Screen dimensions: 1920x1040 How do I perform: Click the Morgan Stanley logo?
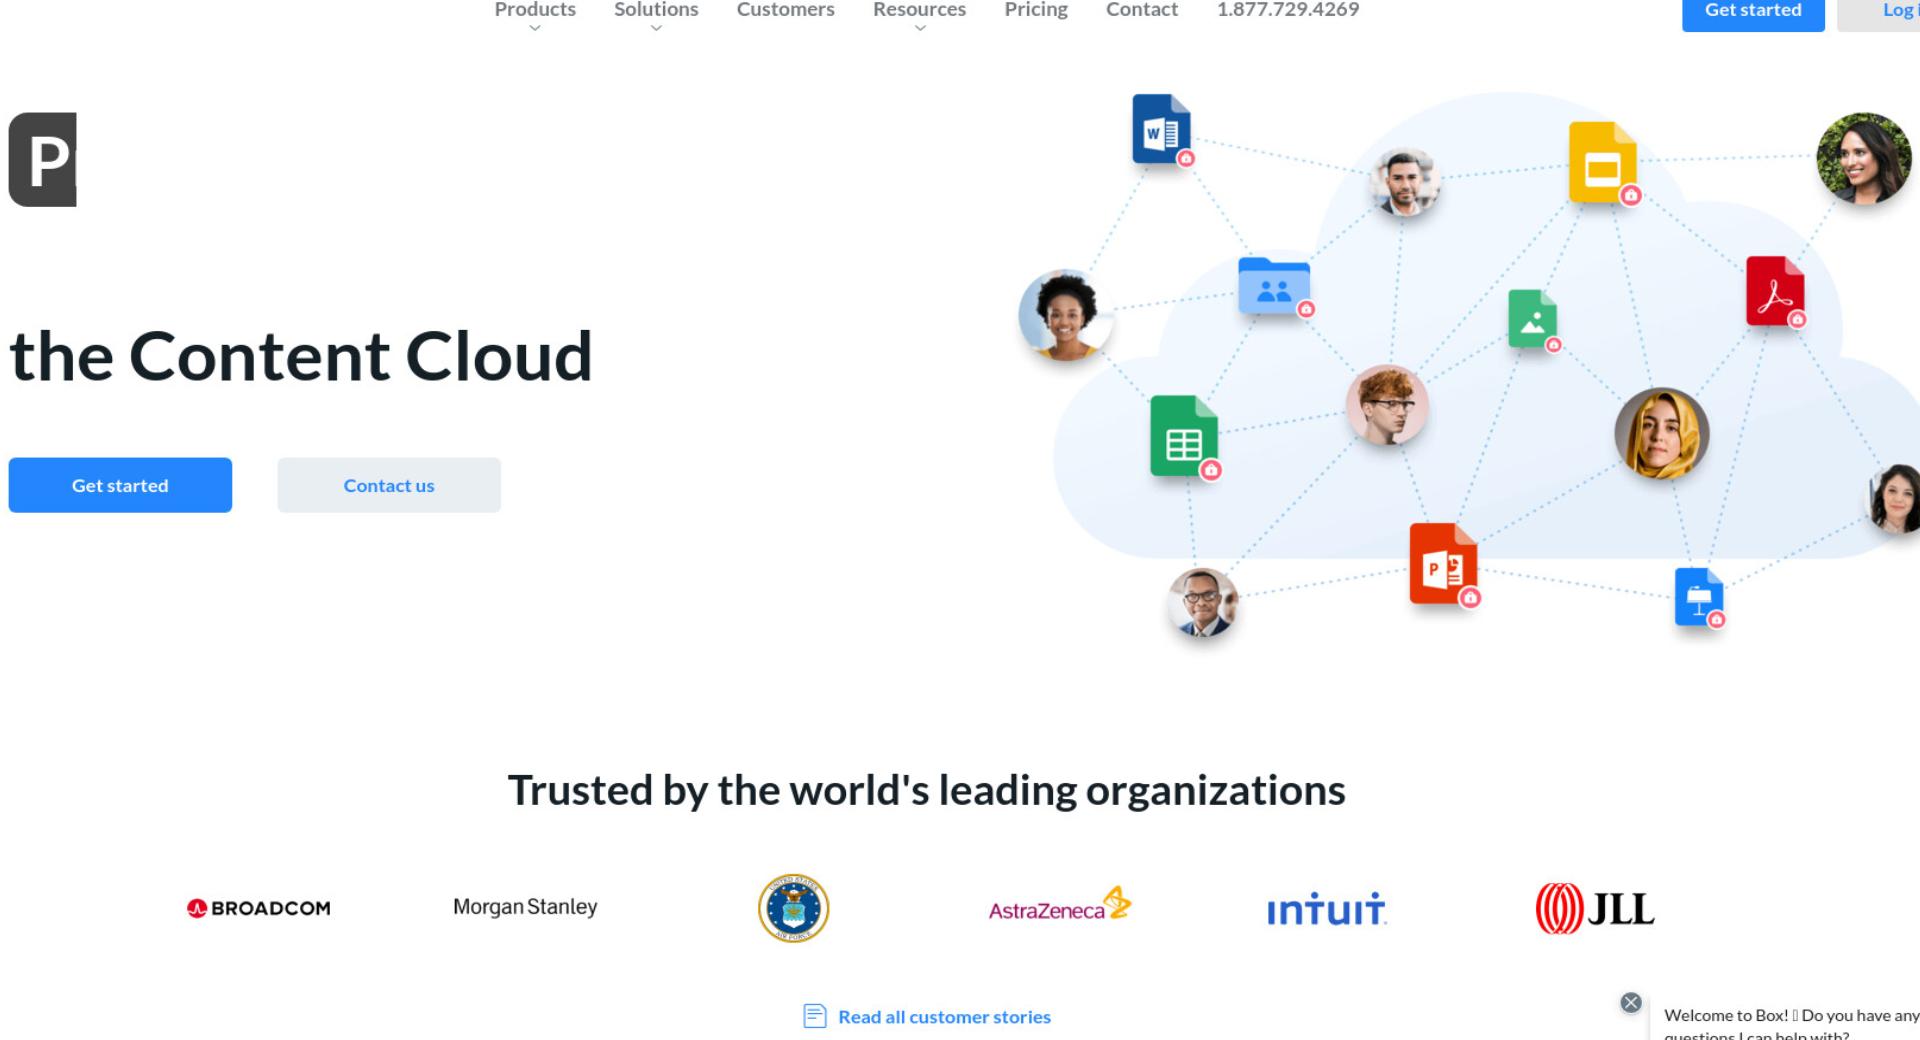click(525, 907)
